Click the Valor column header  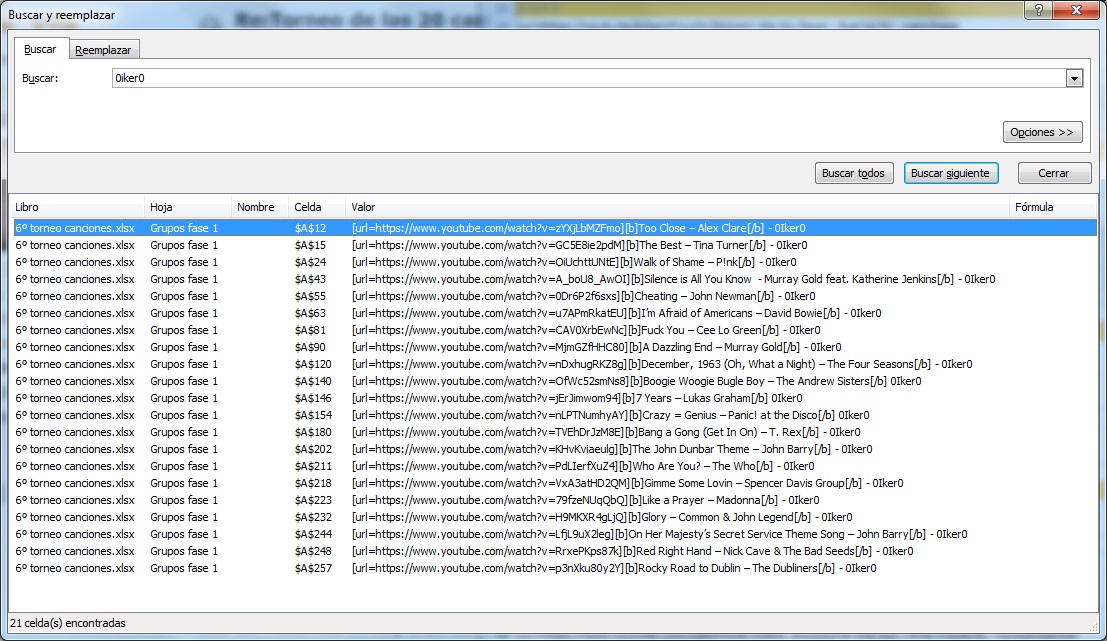coord(678,207)
